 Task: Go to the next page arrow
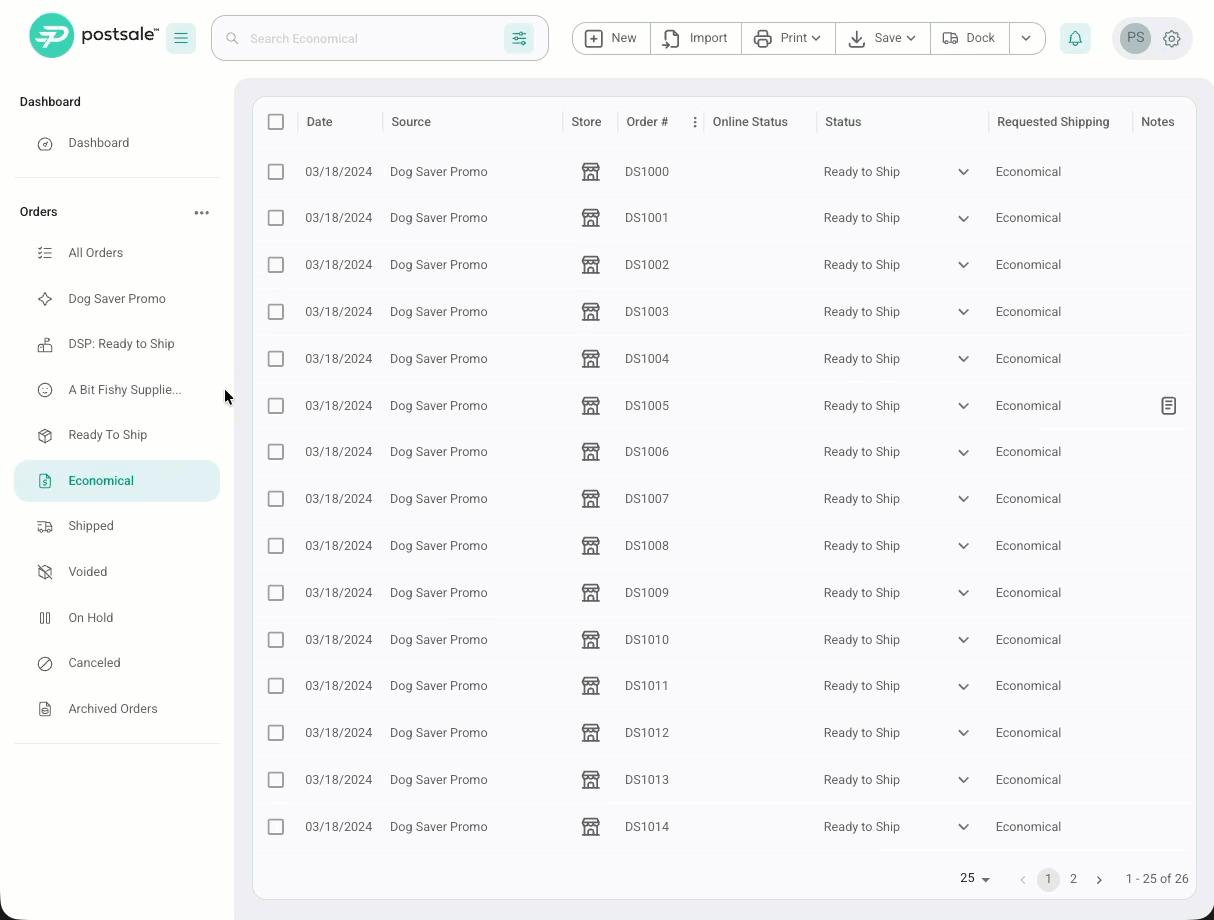tap(1099, 879)
